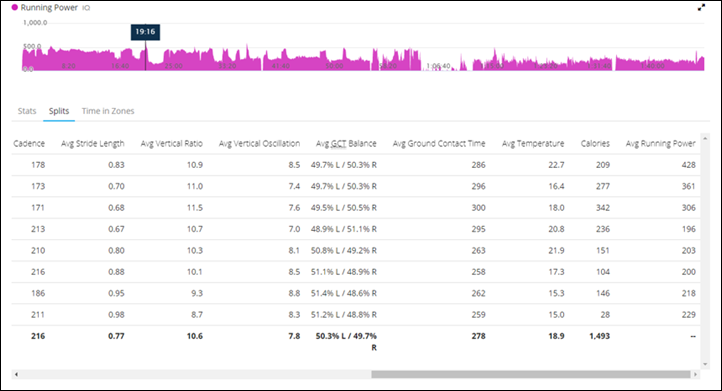Click the Cadence column header
The width and height of the screenshot is (722, 391).
29,143
